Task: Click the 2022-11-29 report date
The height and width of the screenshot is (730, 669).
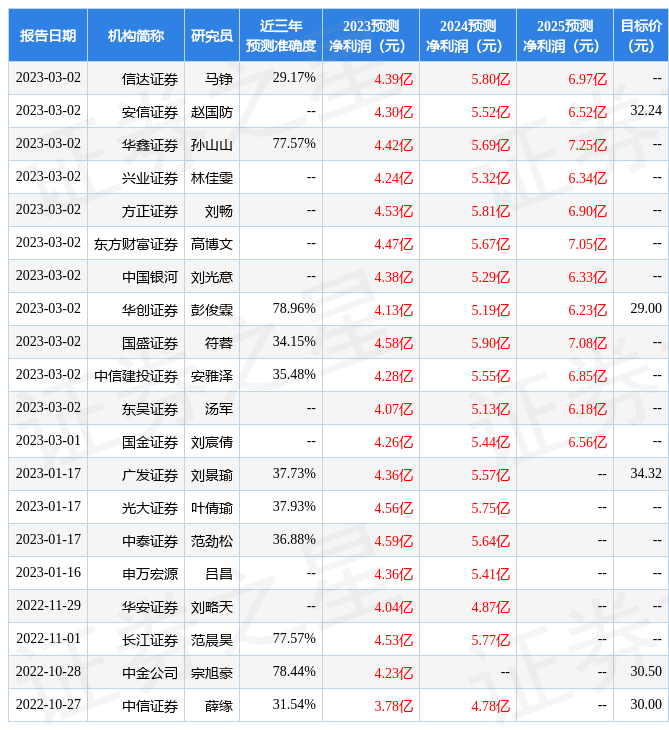Action: tap(48, 606)
